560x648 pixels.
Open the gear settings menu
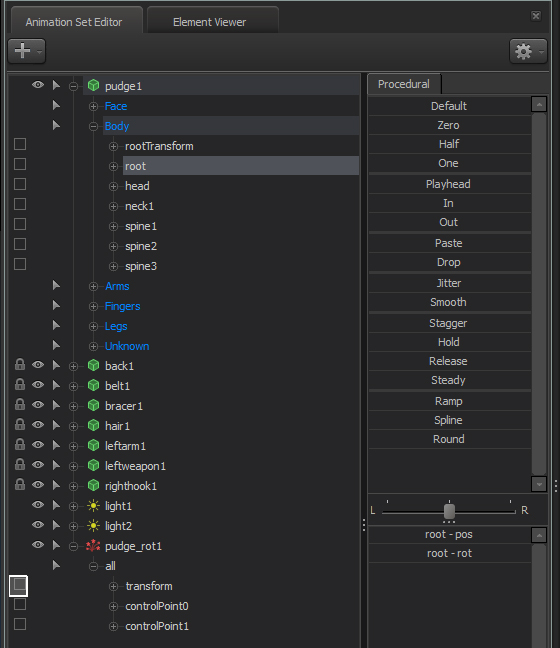click(x=528, y=51)
